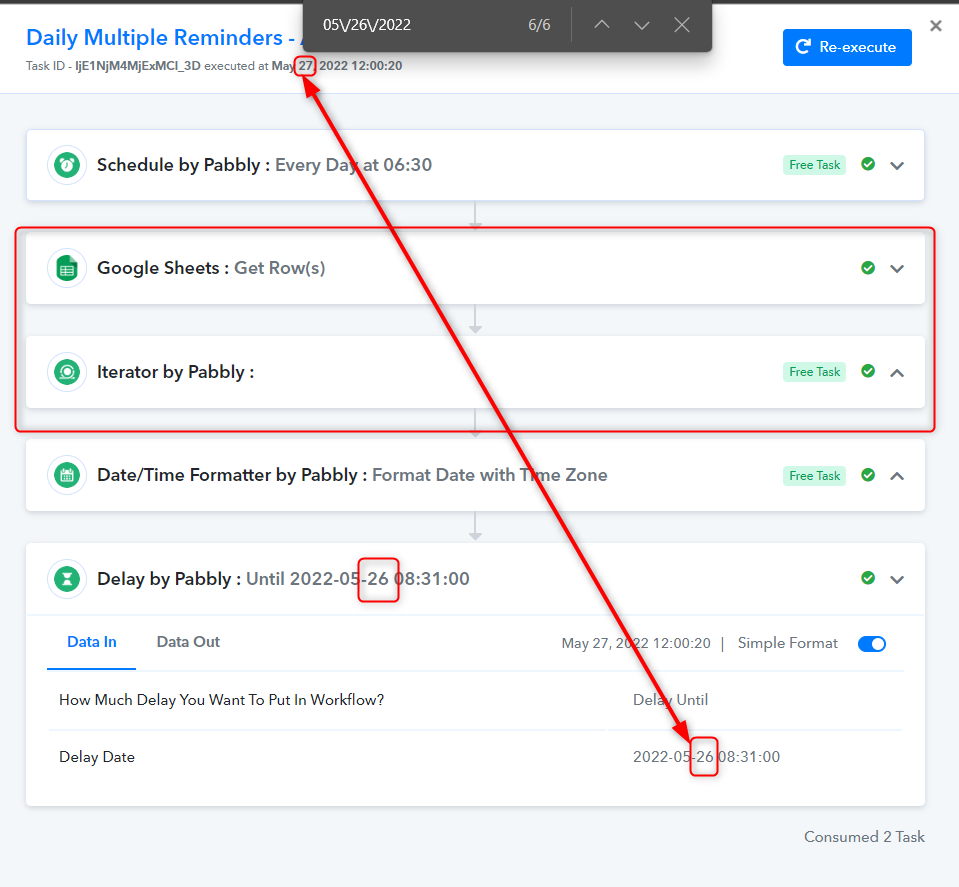Viewport: 959px width, 887px height.
Task: Close the task history panel
Action: coord(936,26)
